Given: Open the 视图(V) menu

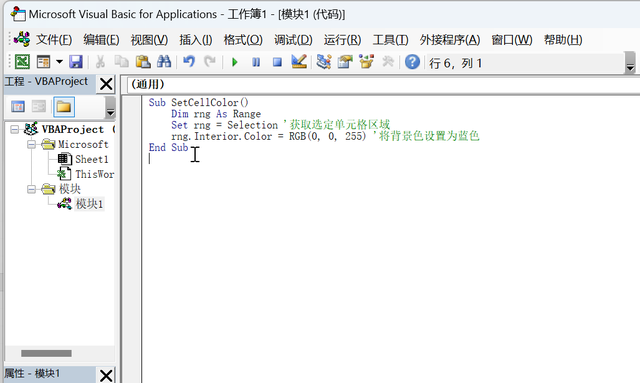Looking at the screenshot, I should click(149, 40).
